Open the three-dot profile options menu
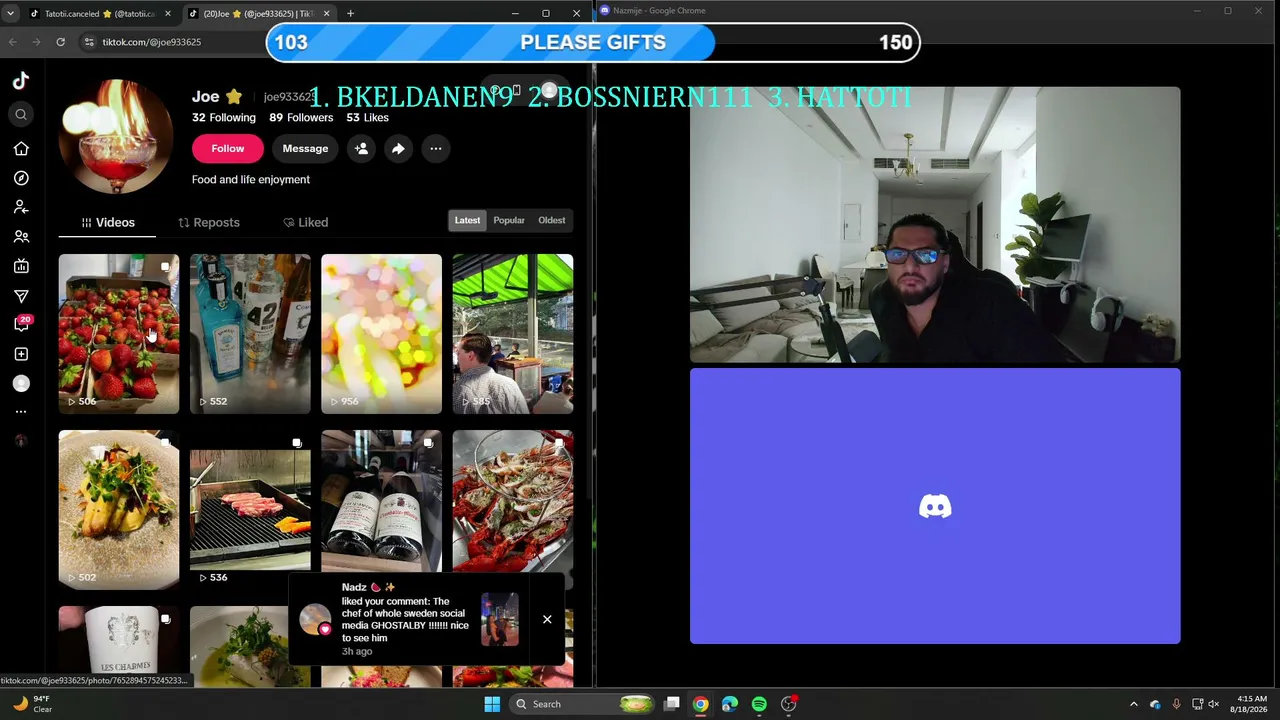The height and width of the screenshot is (720, 1280). [x=436, y=149]
